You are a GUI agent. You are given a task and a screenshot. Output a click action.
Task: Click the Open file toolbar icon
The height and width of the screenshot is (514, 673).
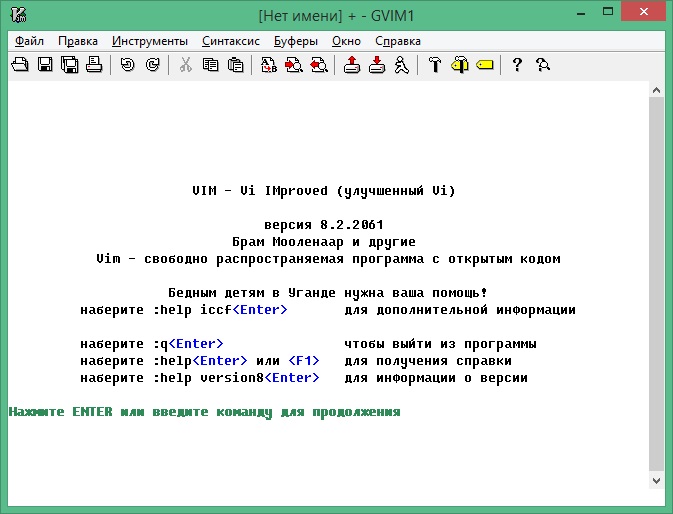[20, 65]
